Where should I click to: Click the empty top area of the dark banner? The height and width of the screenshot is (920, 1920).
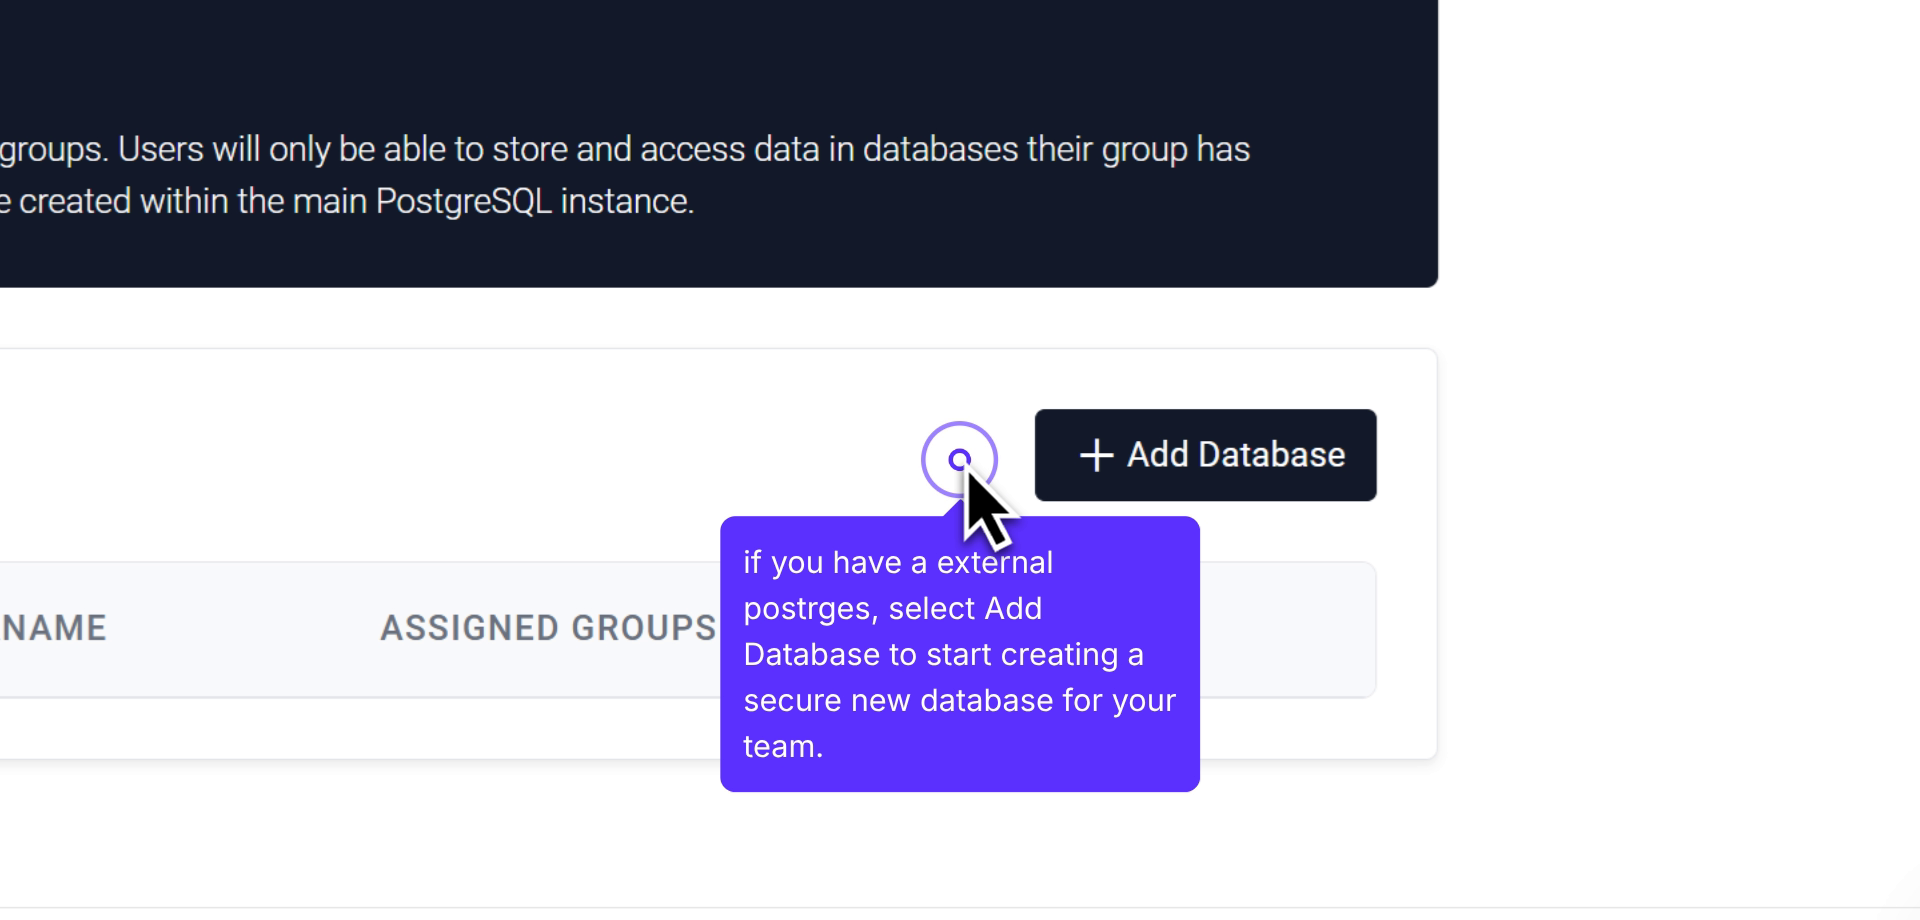[700, 50]
